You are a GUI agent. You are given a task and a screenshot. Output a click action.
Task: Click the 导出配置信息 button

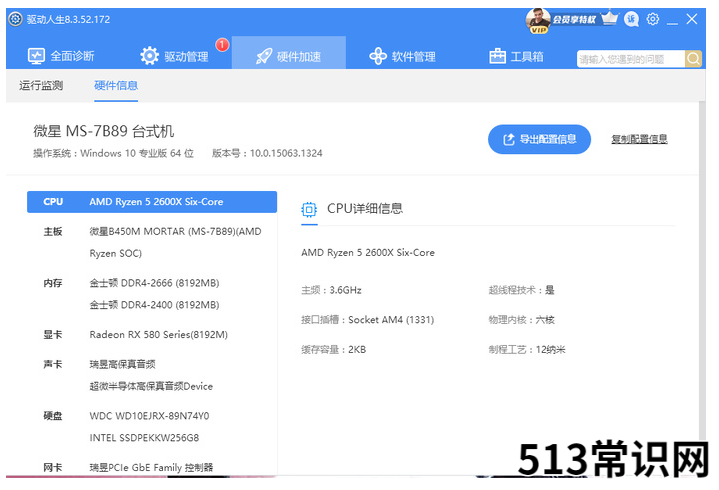pyautogui.click(x=539, y=139)
